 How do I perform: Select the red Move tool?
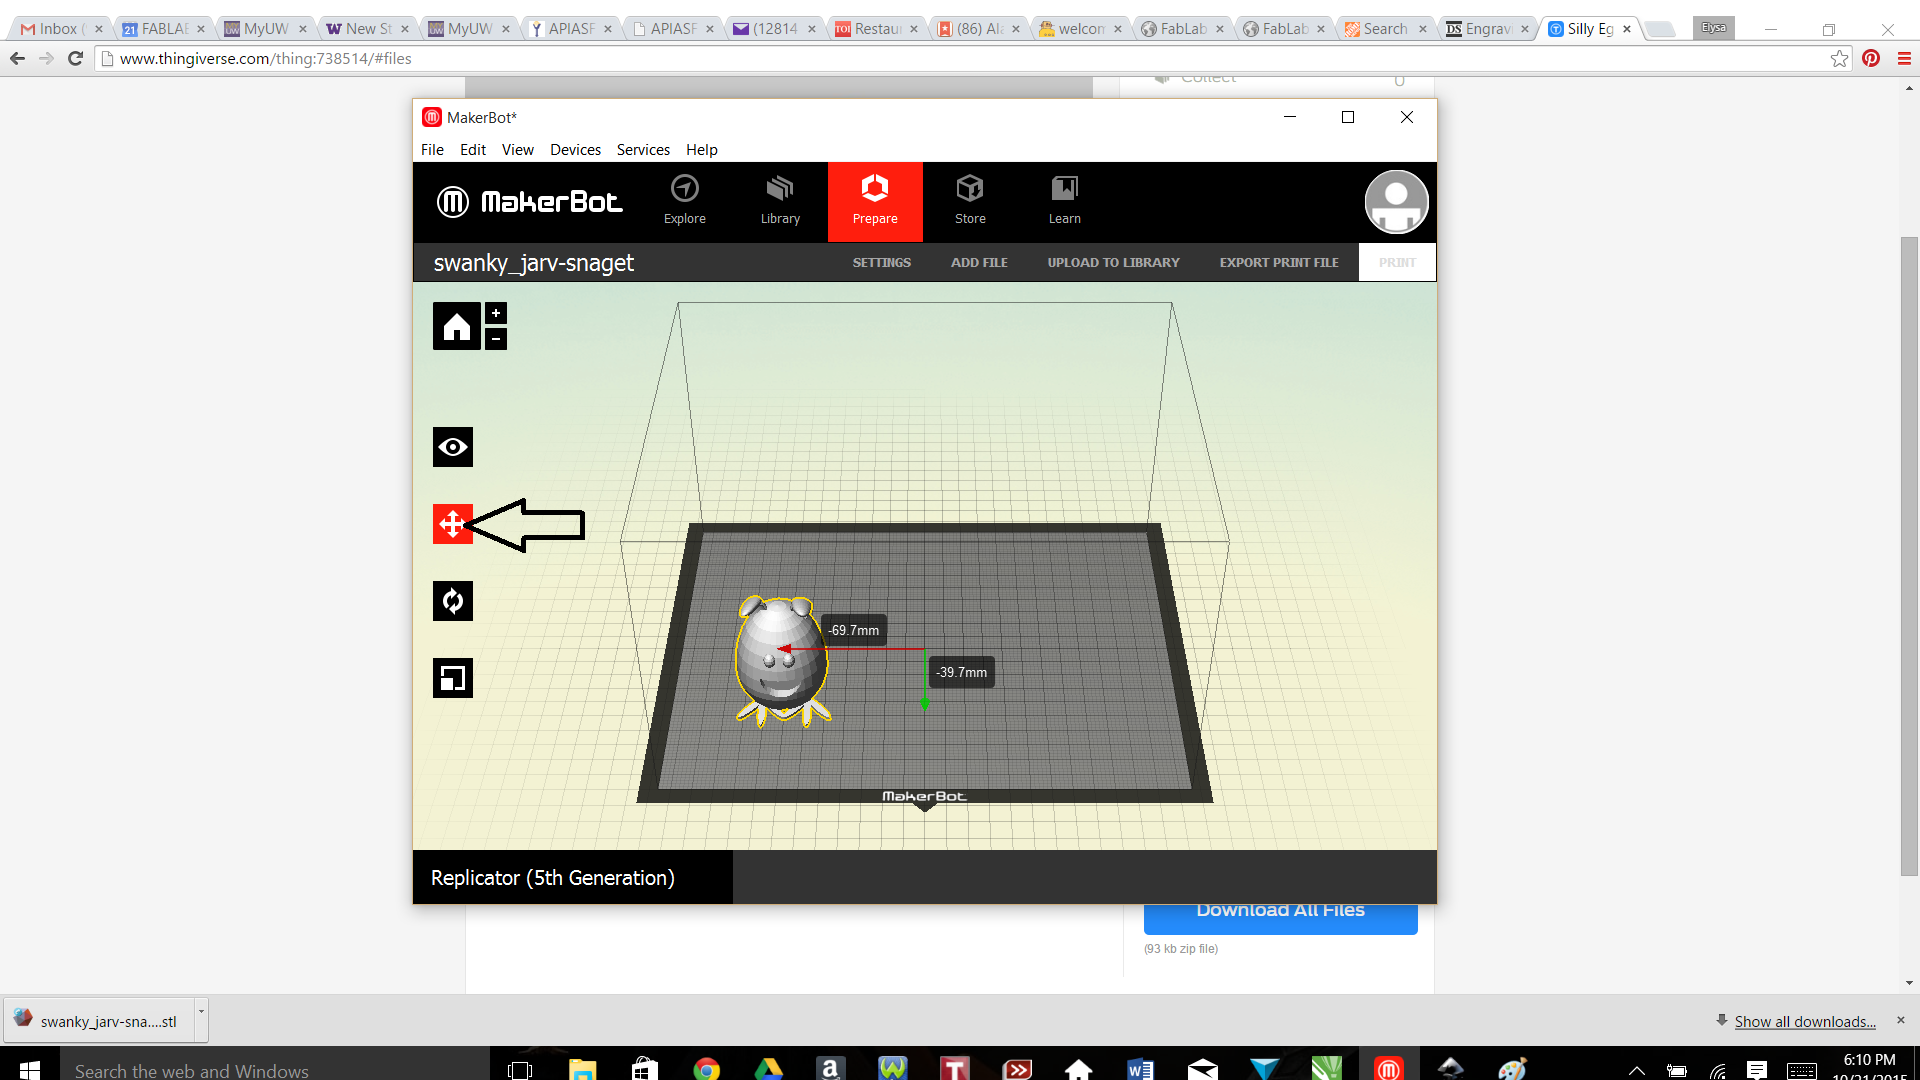coord(453,523)
